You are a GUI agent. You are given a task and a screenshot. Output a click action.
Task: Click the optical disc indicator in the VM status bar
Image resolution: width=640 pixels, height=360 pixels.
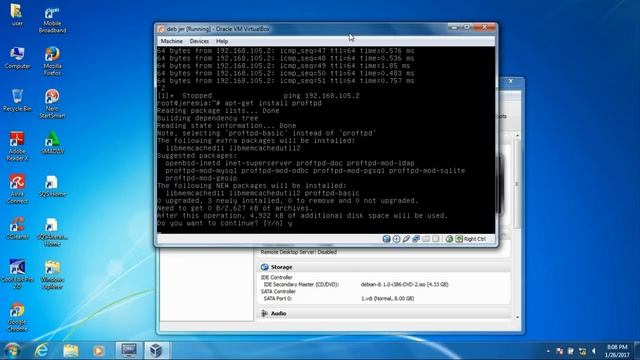pyautogui.click(x=396, y=239)
